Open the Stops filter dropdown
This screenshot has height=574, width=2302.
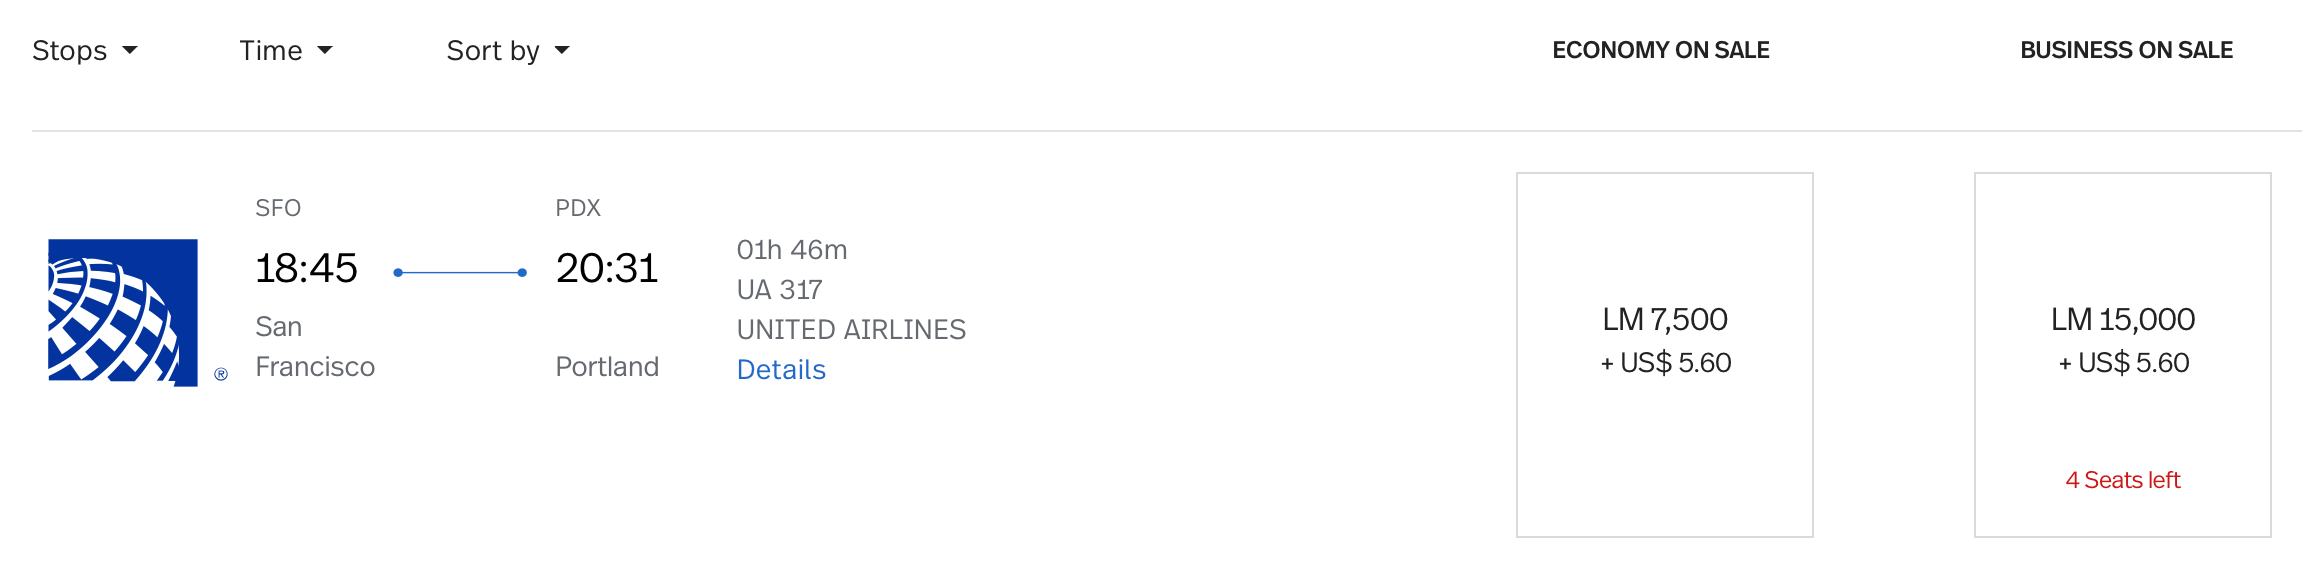click(x=85, y=51)
